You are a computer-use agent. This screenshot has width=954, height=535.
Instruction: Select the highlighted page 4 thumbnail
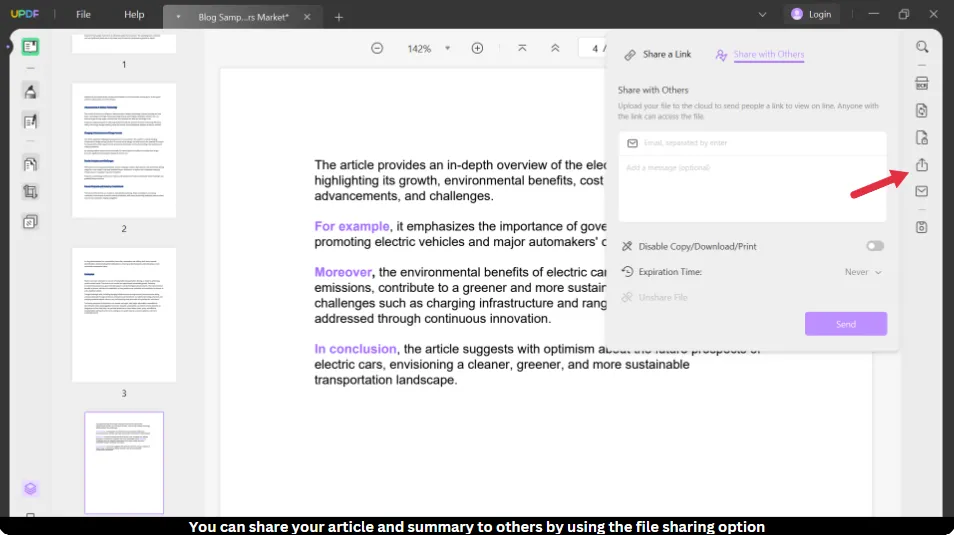coord(124,463)
